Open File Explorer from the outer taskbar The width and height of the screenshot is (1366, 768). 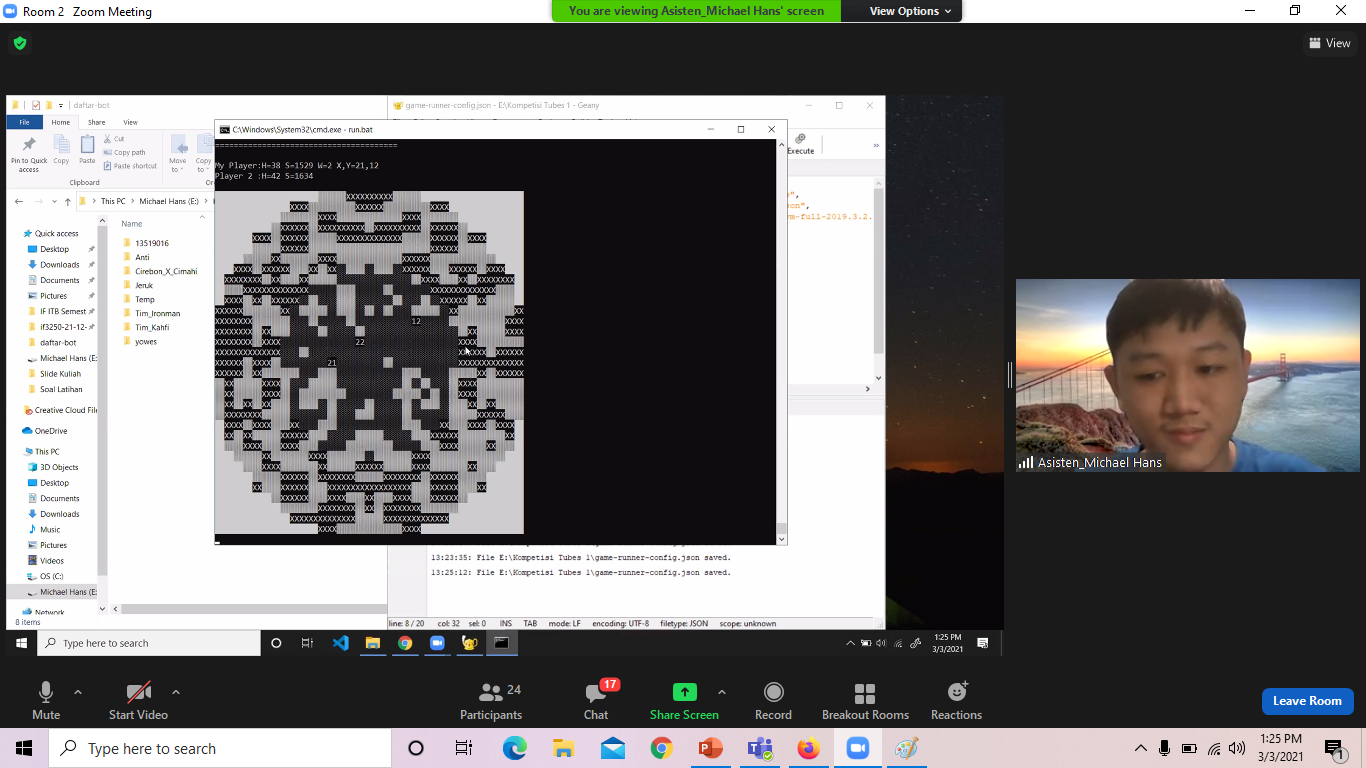(563, 748)
